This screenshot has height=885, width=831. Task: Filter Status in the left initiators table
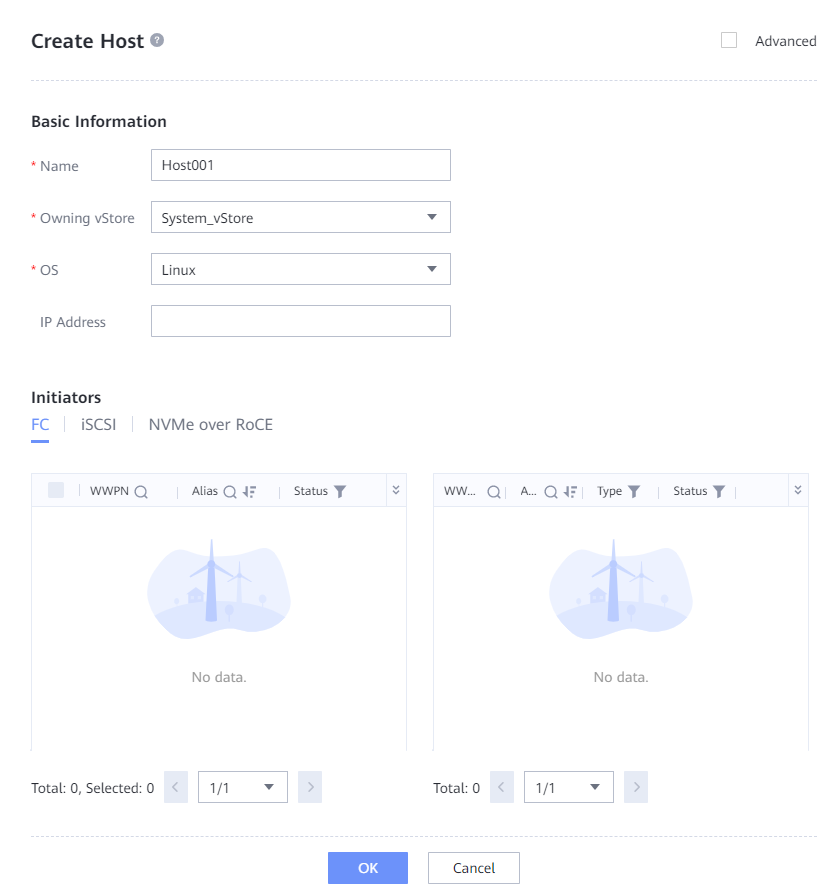[340, 492]
